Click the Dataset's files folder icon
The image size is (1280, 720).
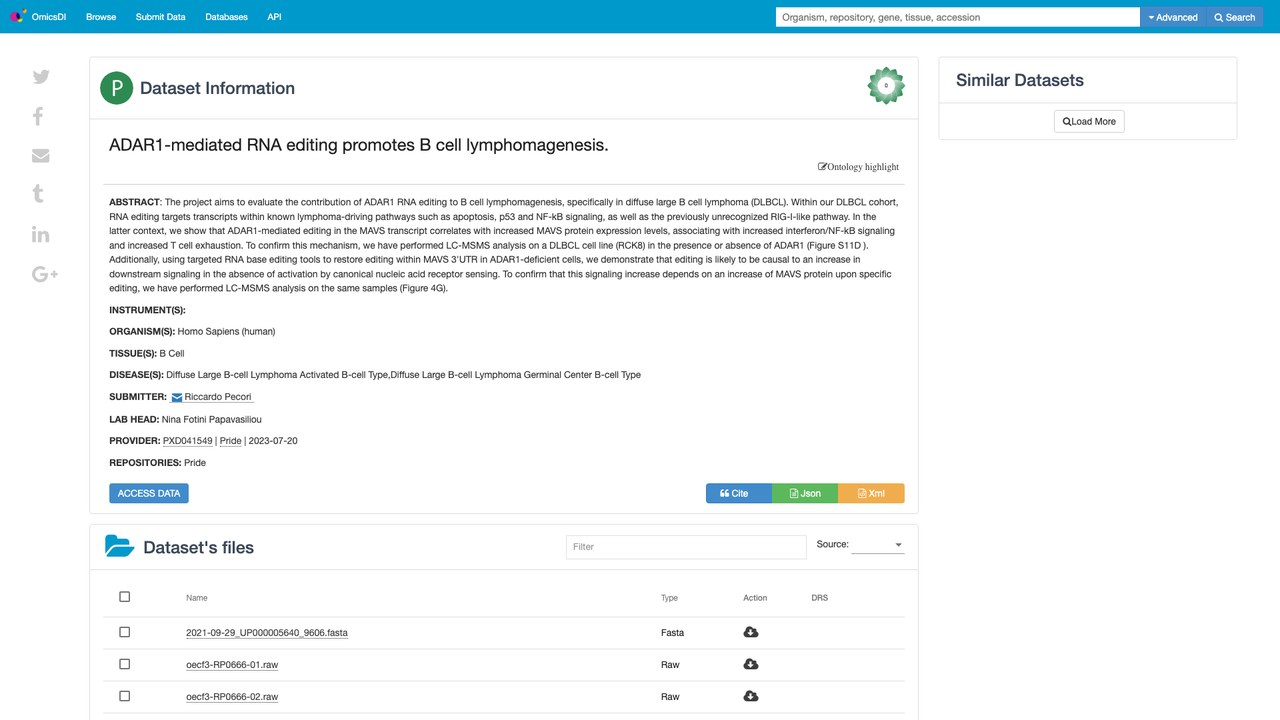[x=120, y=546]
